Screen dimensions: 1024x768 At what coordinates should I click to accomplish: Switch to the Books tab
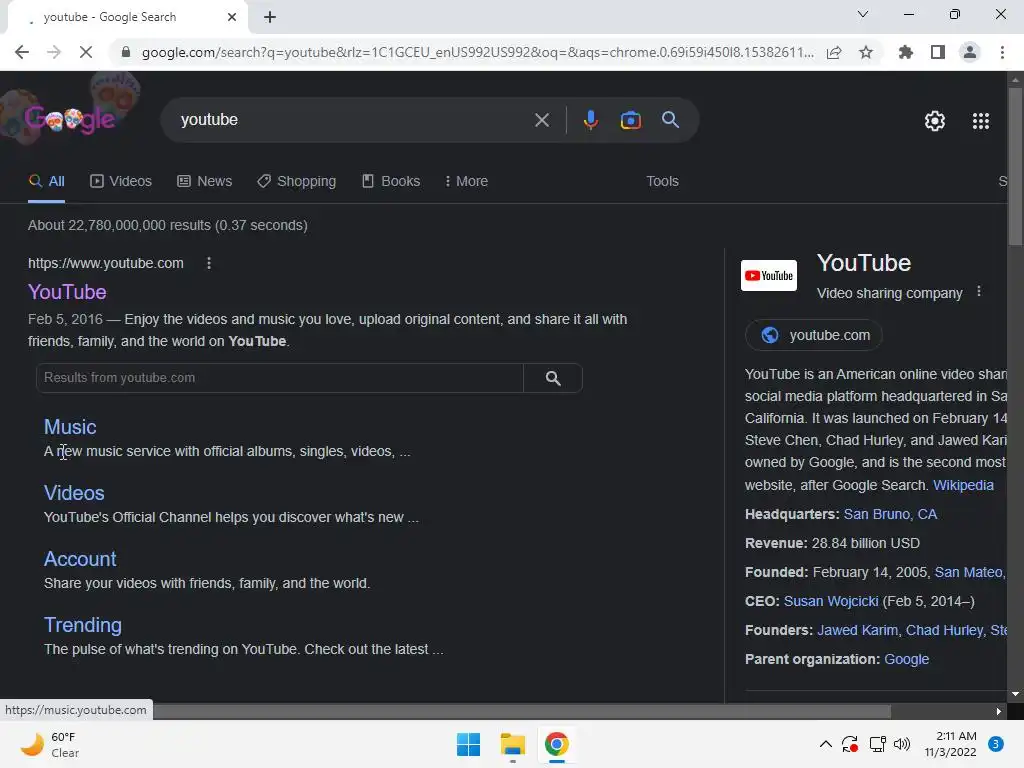[391, 181]
